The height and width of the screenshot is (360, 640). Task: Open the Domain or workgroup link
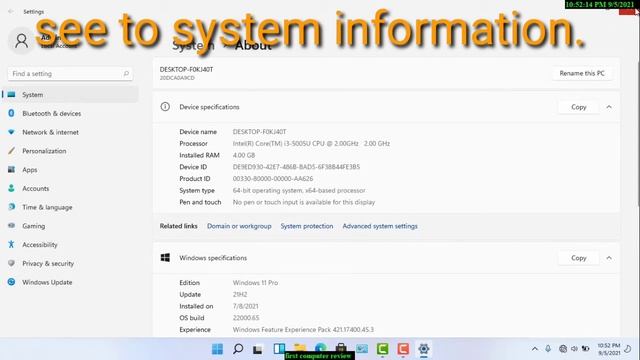coord(239,226)
